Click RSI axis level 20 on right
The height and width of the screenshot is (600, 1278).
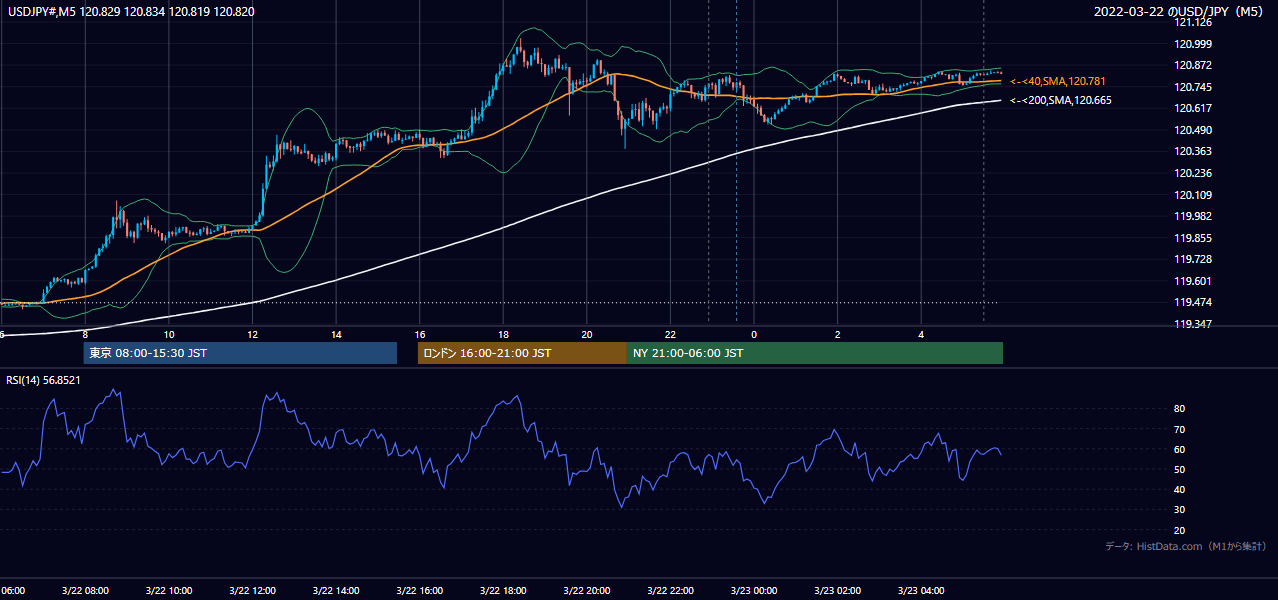pyautogui.click(x=1180, y=530)
